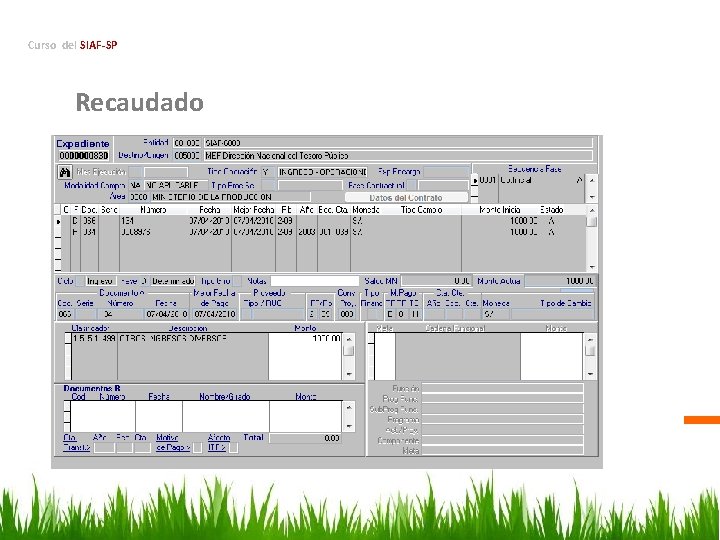Click the Secuencia Fase list down arrow
Image resolution: width=720 pixels, height=540 pixels.
pyautogui.click(x=592, y=197)
